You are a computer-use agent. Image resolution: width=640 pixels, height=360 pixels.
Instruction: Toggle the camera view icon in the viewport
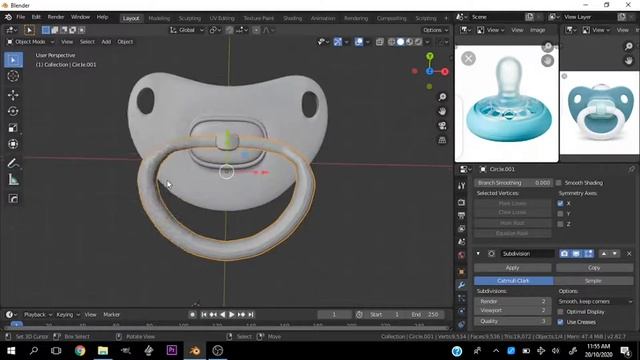(442, 126)
